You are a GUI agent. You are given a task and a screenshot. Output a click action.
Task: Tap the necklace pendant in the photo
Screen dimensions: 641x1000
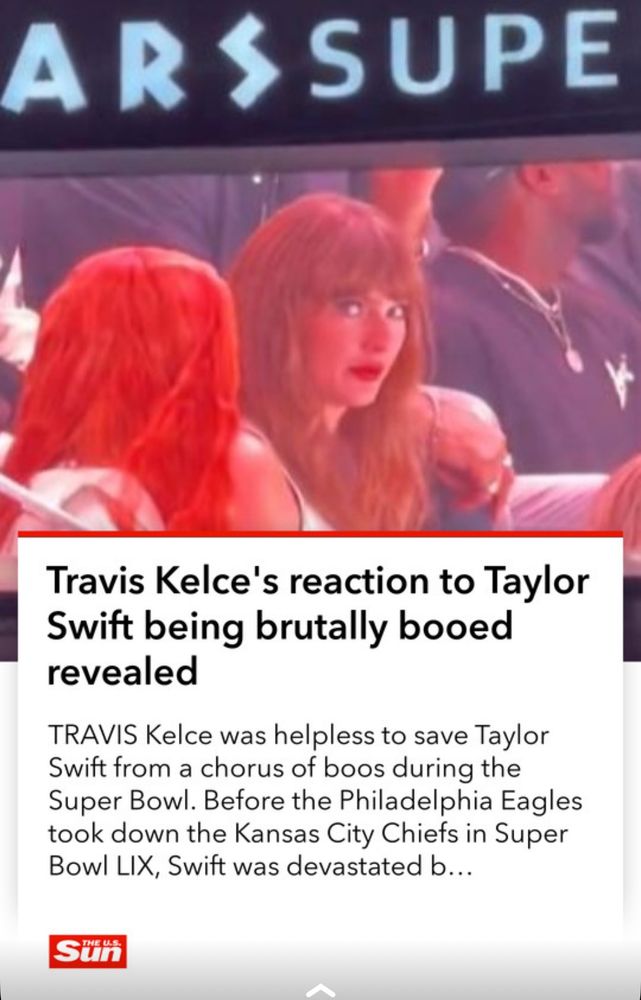click(575, 358)
